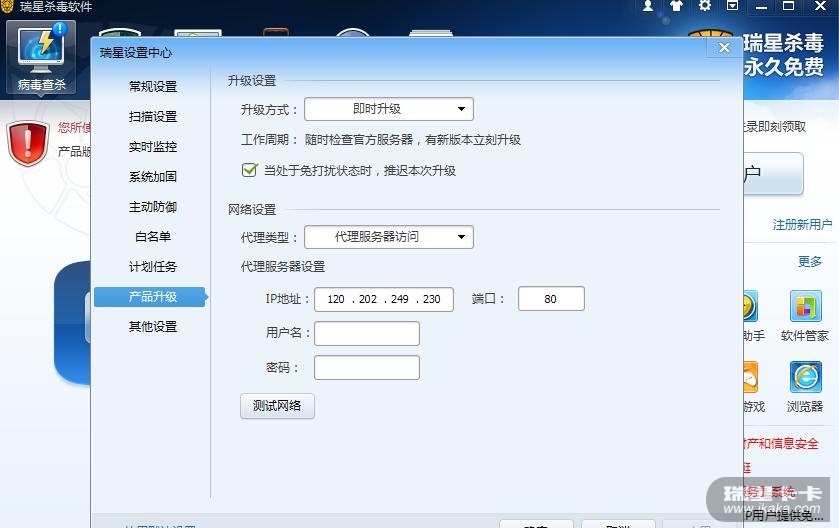Select 常规设置 in the sidebar
Viewport: 839px width, 528px height.
coord(152,86)
